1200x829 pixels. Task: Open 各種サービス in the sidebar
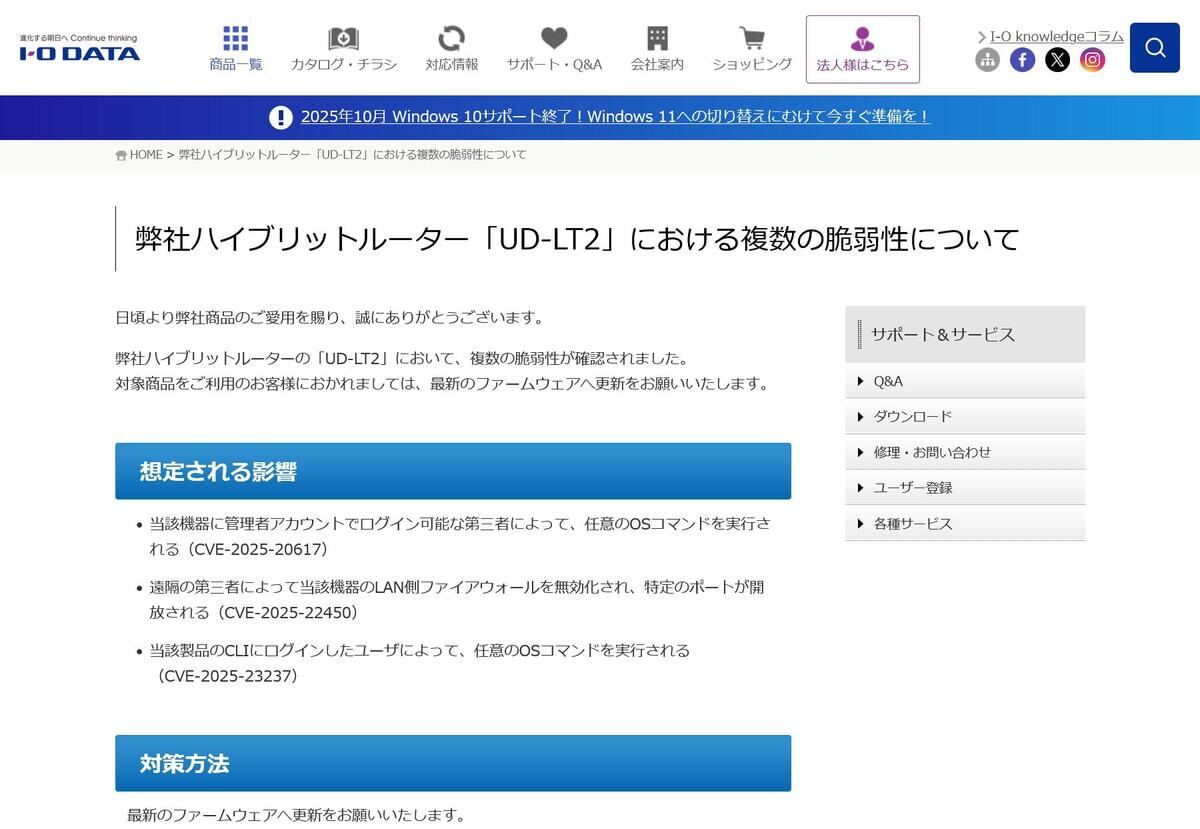(x=965, y=523)
